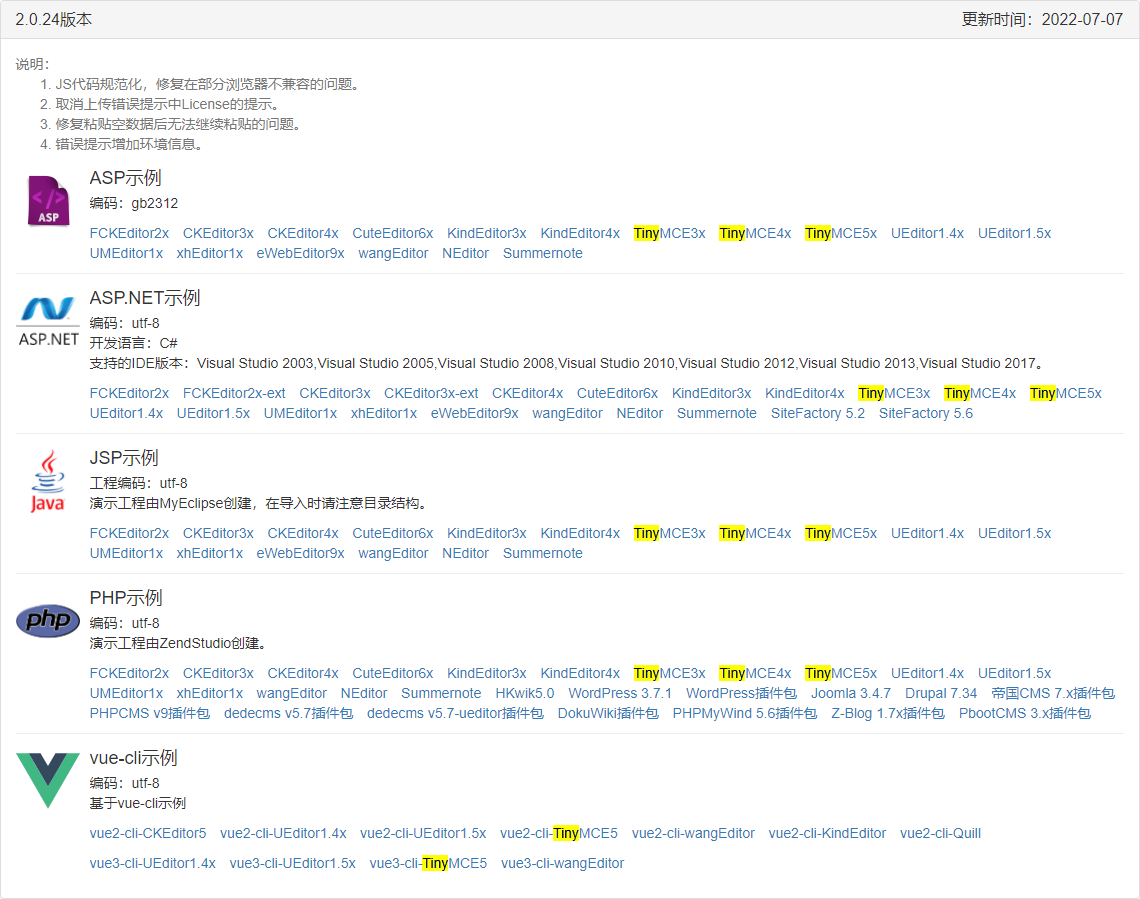Click the 2.0.24版本 header title
This screenshot has width=1140, height=899.
click(54, 20)
